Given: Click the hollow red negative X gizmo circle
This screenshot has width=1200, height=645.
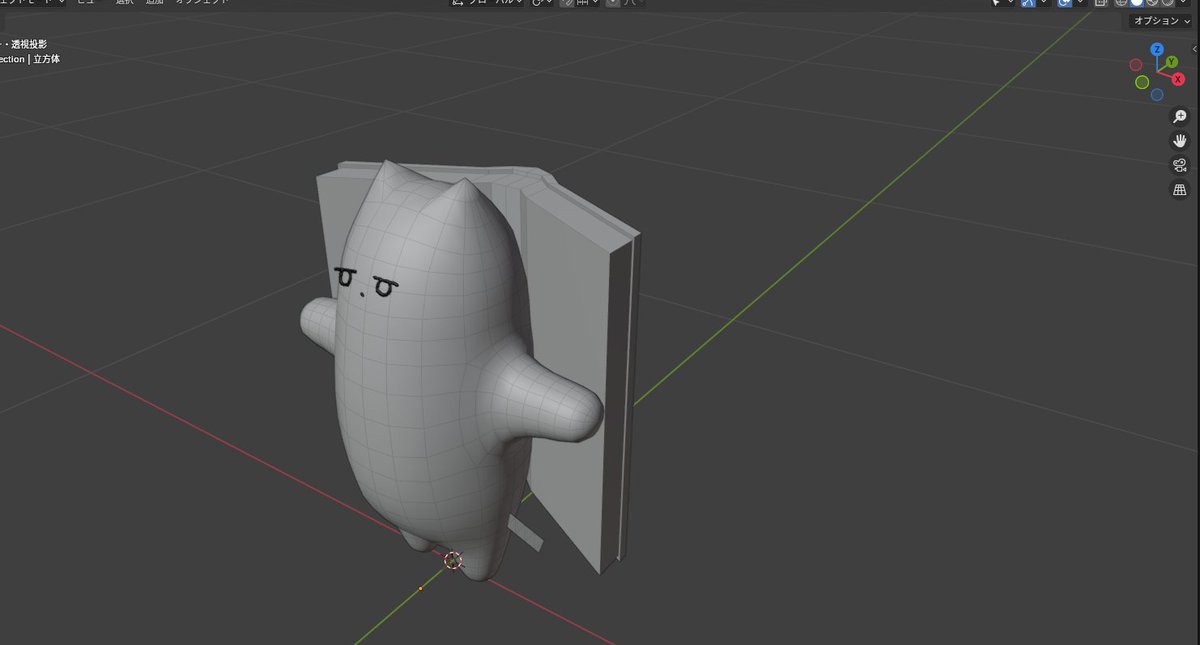Looking at the screenshot, I should (1136, 65).
